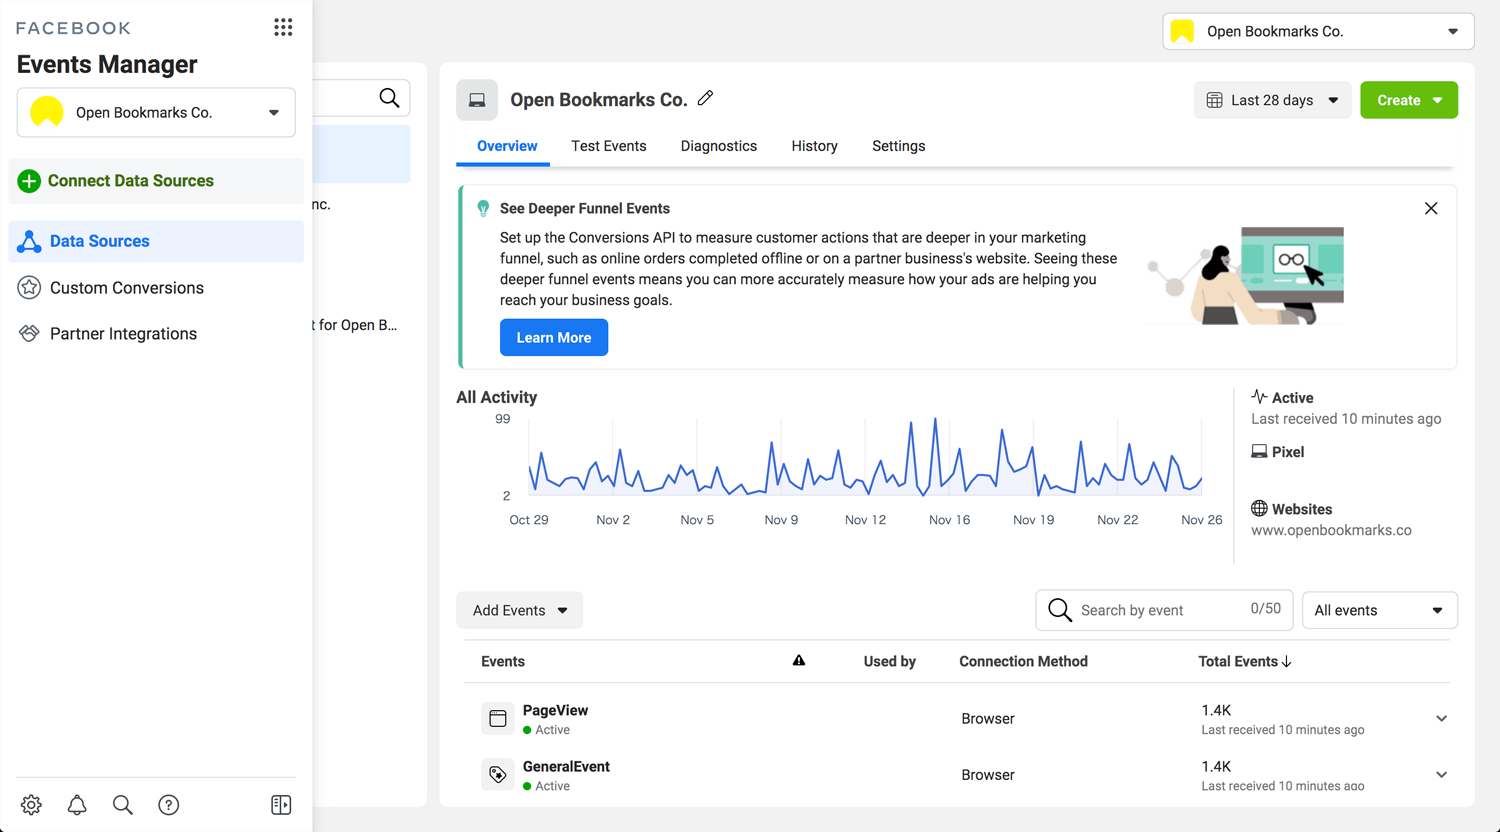The height and width of the screenshot is (832, 1500).
Task: Click GeneralEvent's Browser connection method cell
Action: [988, 774]
